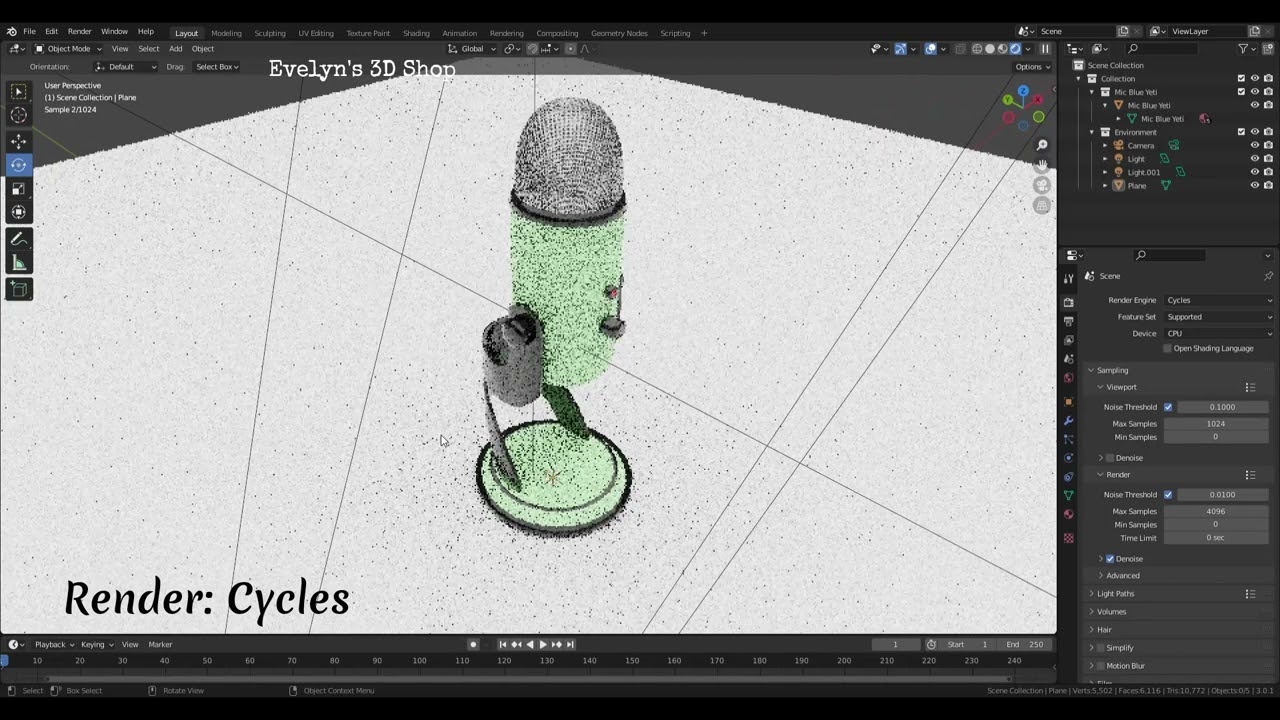The width and height of the screenshot is (1280, 720).
Task: Pick the Annotate pencil tool
Action: [19, 239]
